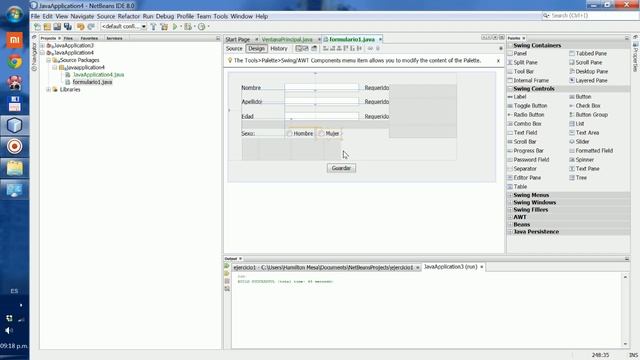The image size is (640, 360).
Task: Choose Button Group in the palette
Action: point(589,115)
